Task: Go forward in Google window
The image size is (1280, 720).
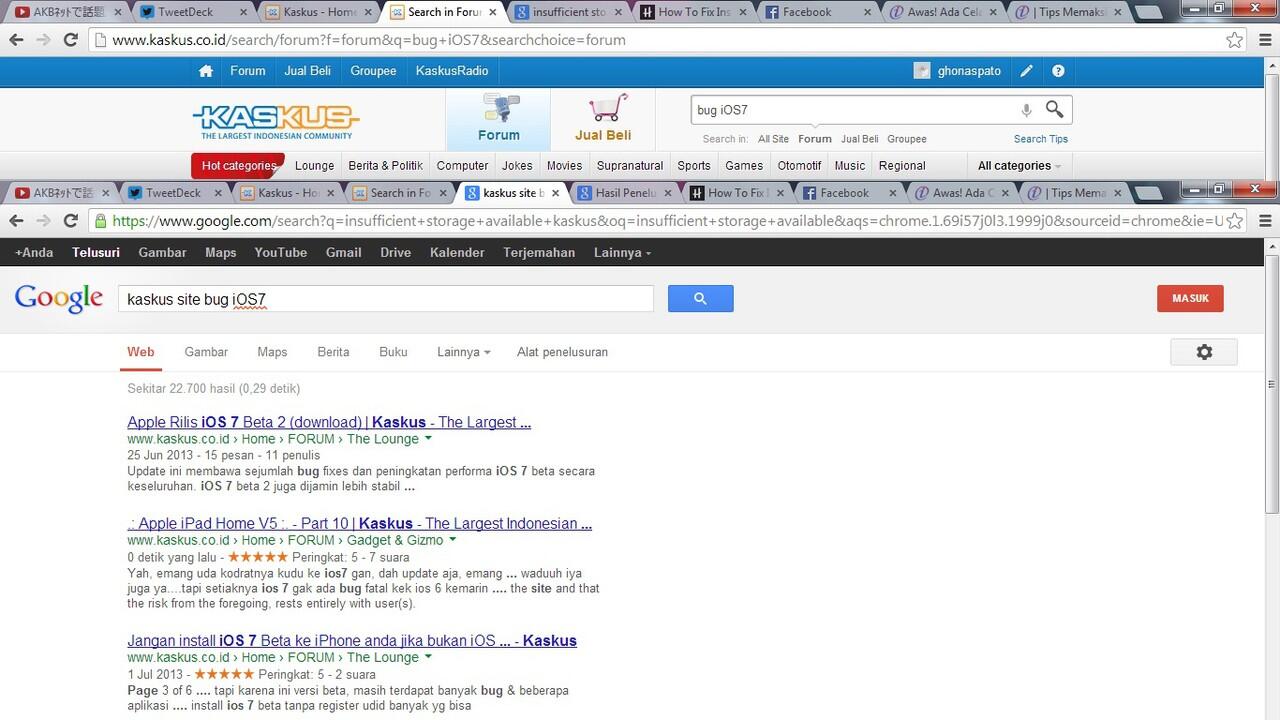Action: point(43,221)
